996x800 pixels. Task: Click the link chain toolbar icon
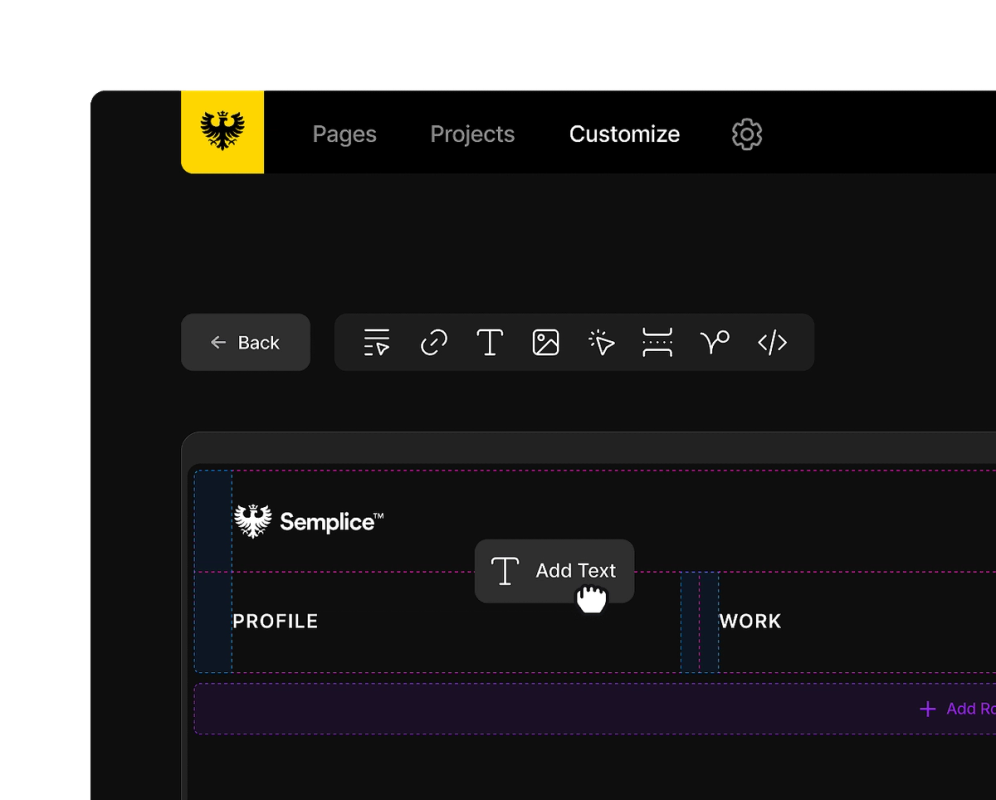[434, 342]
